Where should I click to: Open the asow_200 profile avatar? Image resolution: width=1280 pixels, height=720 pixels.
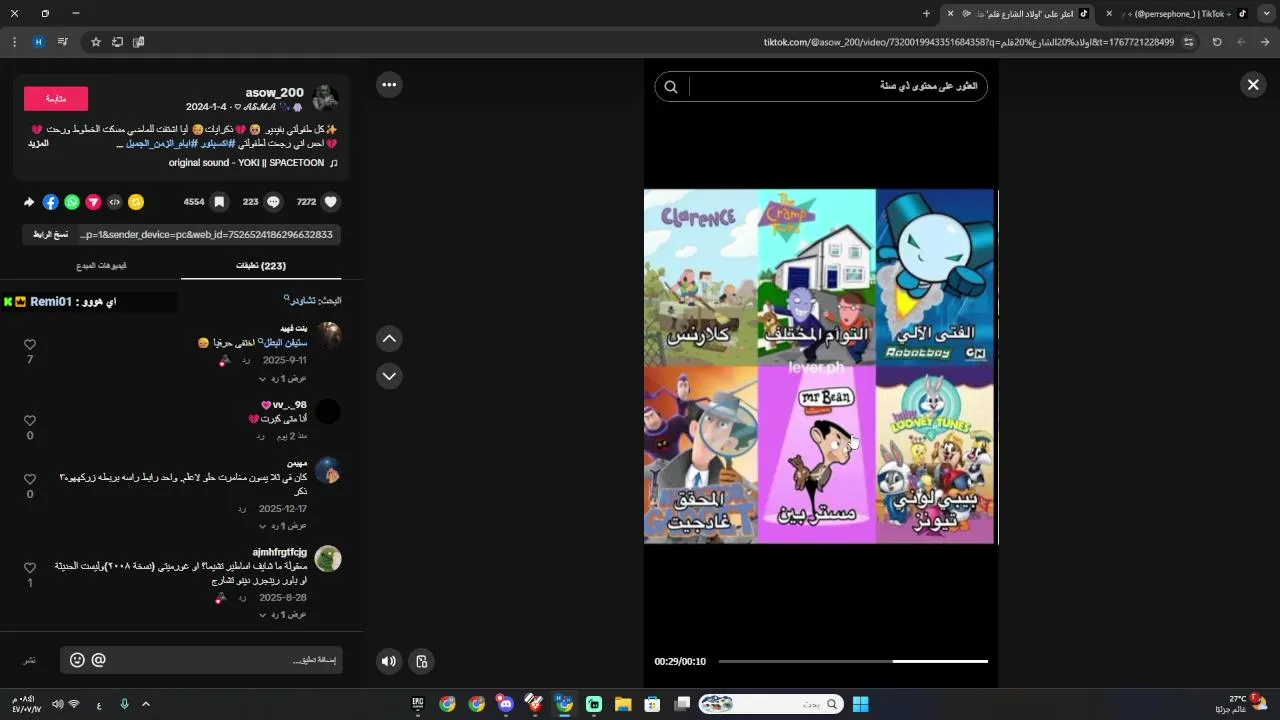(x=325, y=99)
